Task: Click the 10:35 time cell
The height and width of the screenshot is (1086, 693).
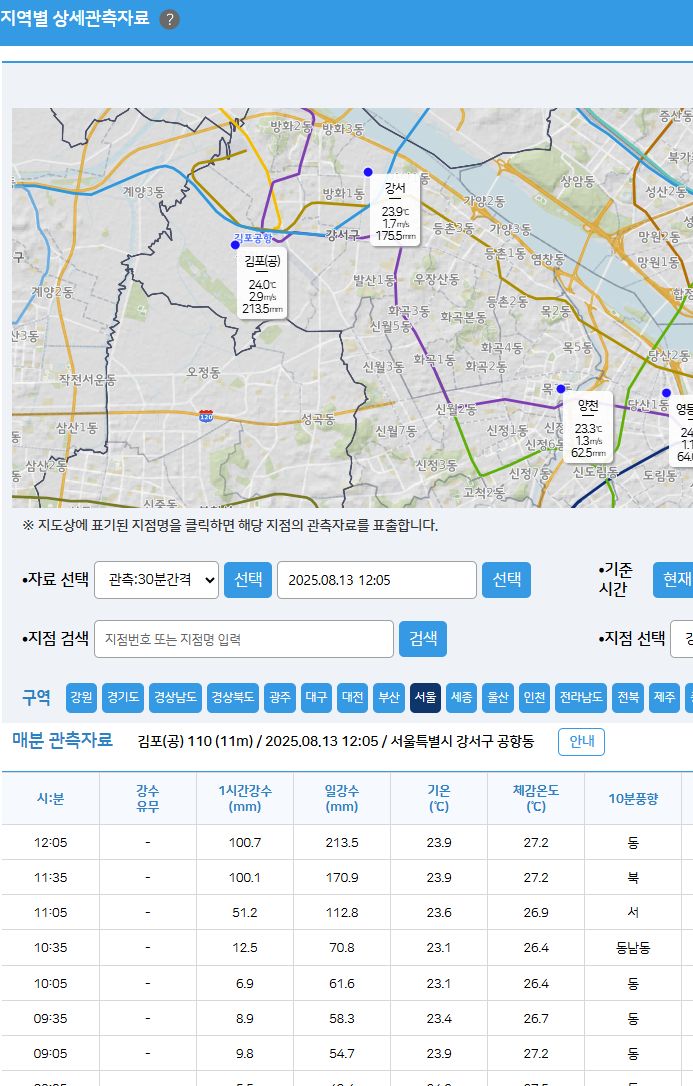Action: pyautogui.click(x=51, y=947)
